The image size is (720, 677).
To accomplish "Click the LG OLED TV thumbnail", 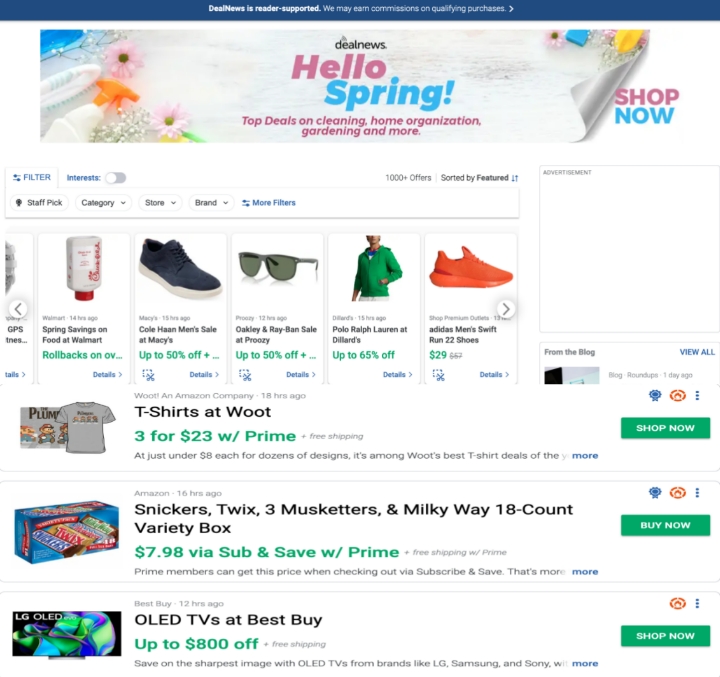I will pos(67,634).
